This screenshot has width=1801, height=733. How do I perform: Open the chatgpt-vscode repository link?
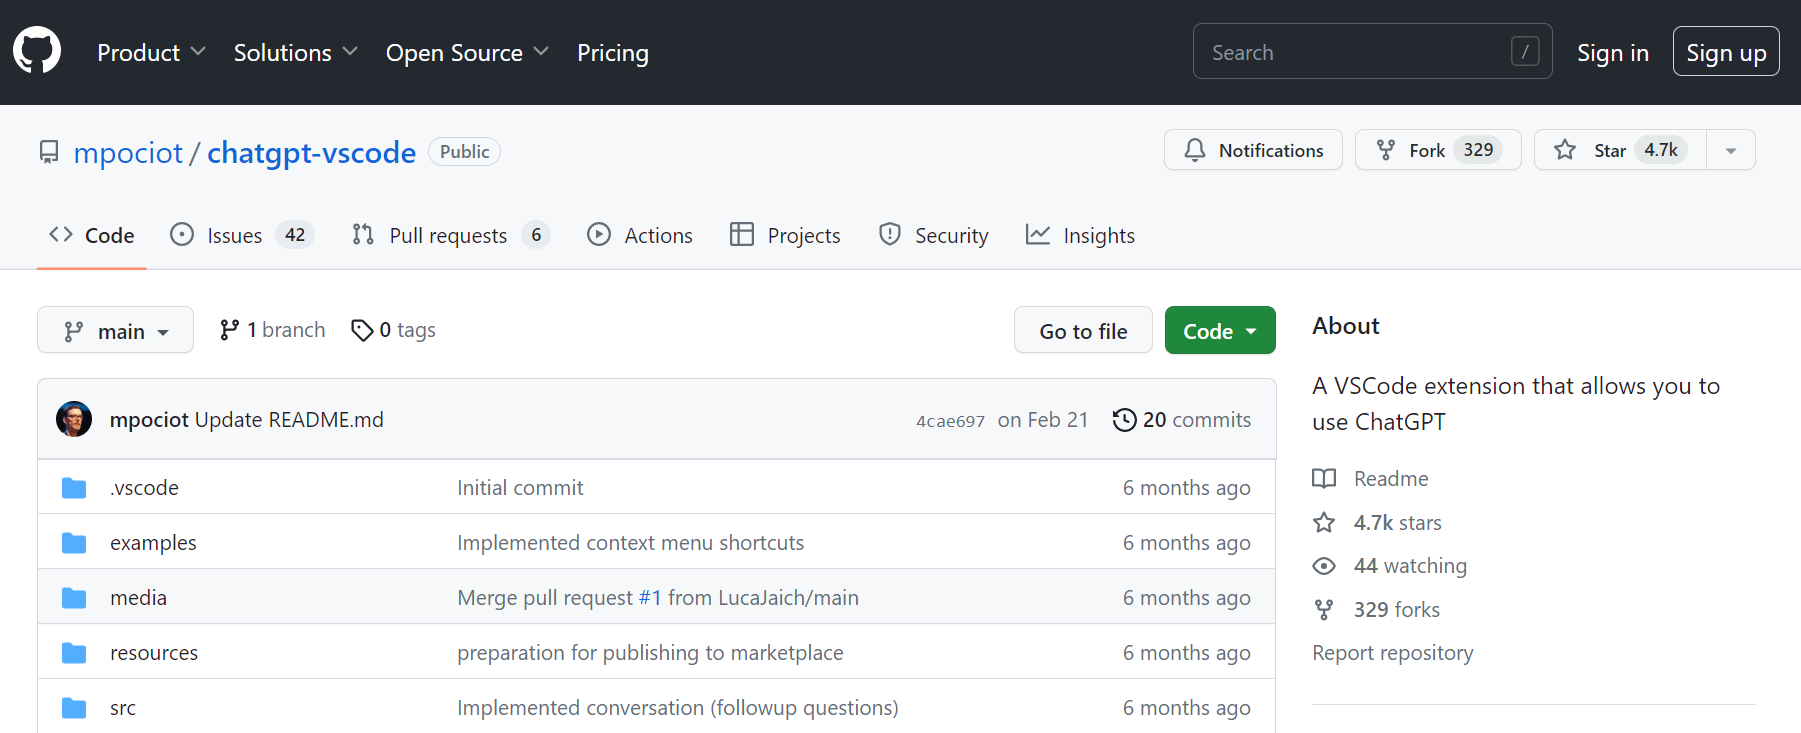pos(311,153)
